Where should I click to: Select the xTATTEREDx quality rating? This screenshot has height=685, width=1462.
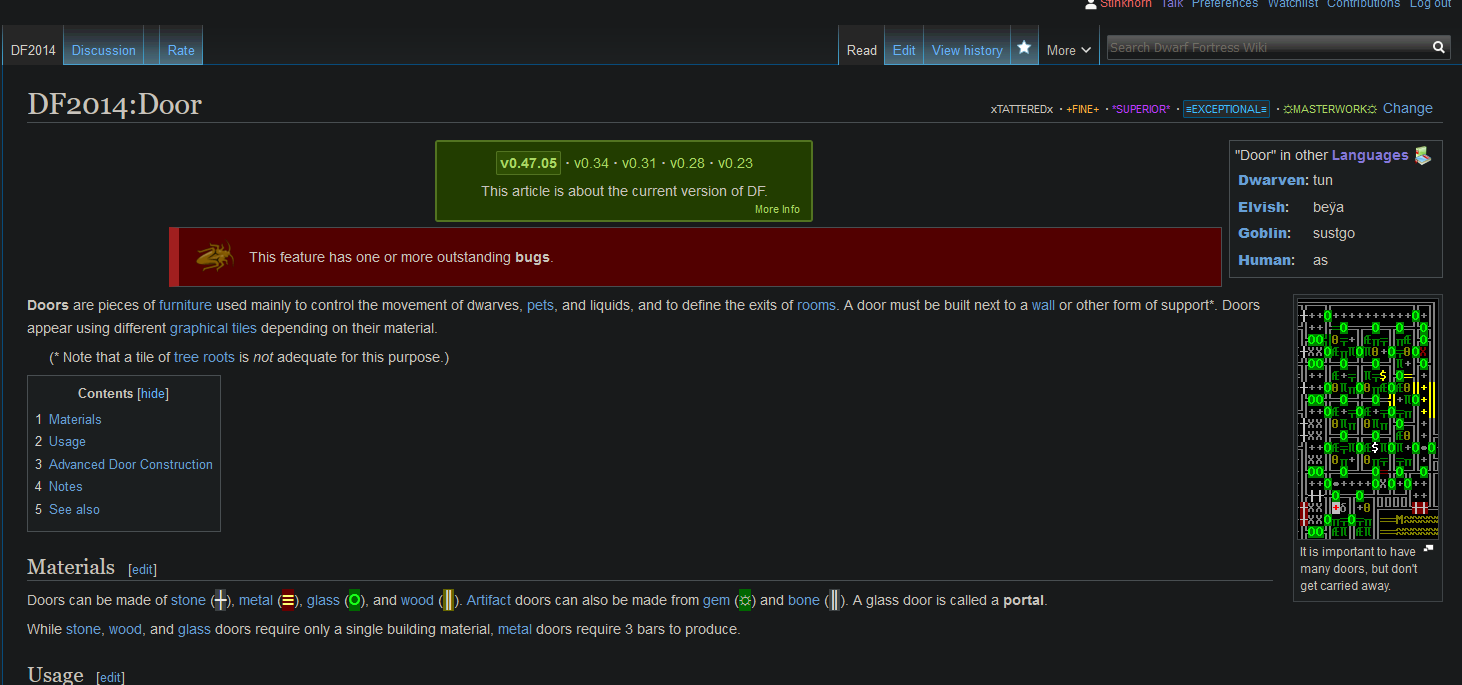tap(1022, 109)
